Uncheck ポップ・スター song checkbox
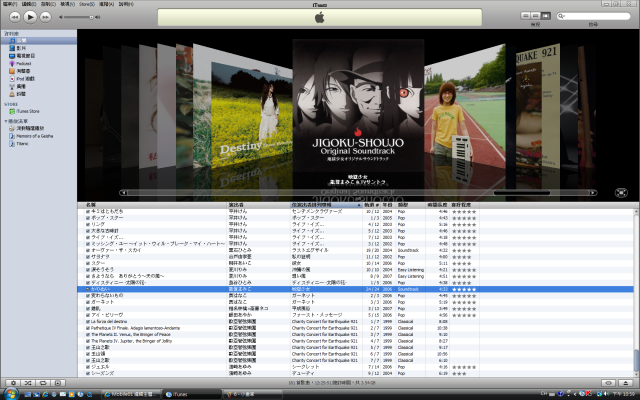This screenshot has width=640, height=400. (88, 218)
